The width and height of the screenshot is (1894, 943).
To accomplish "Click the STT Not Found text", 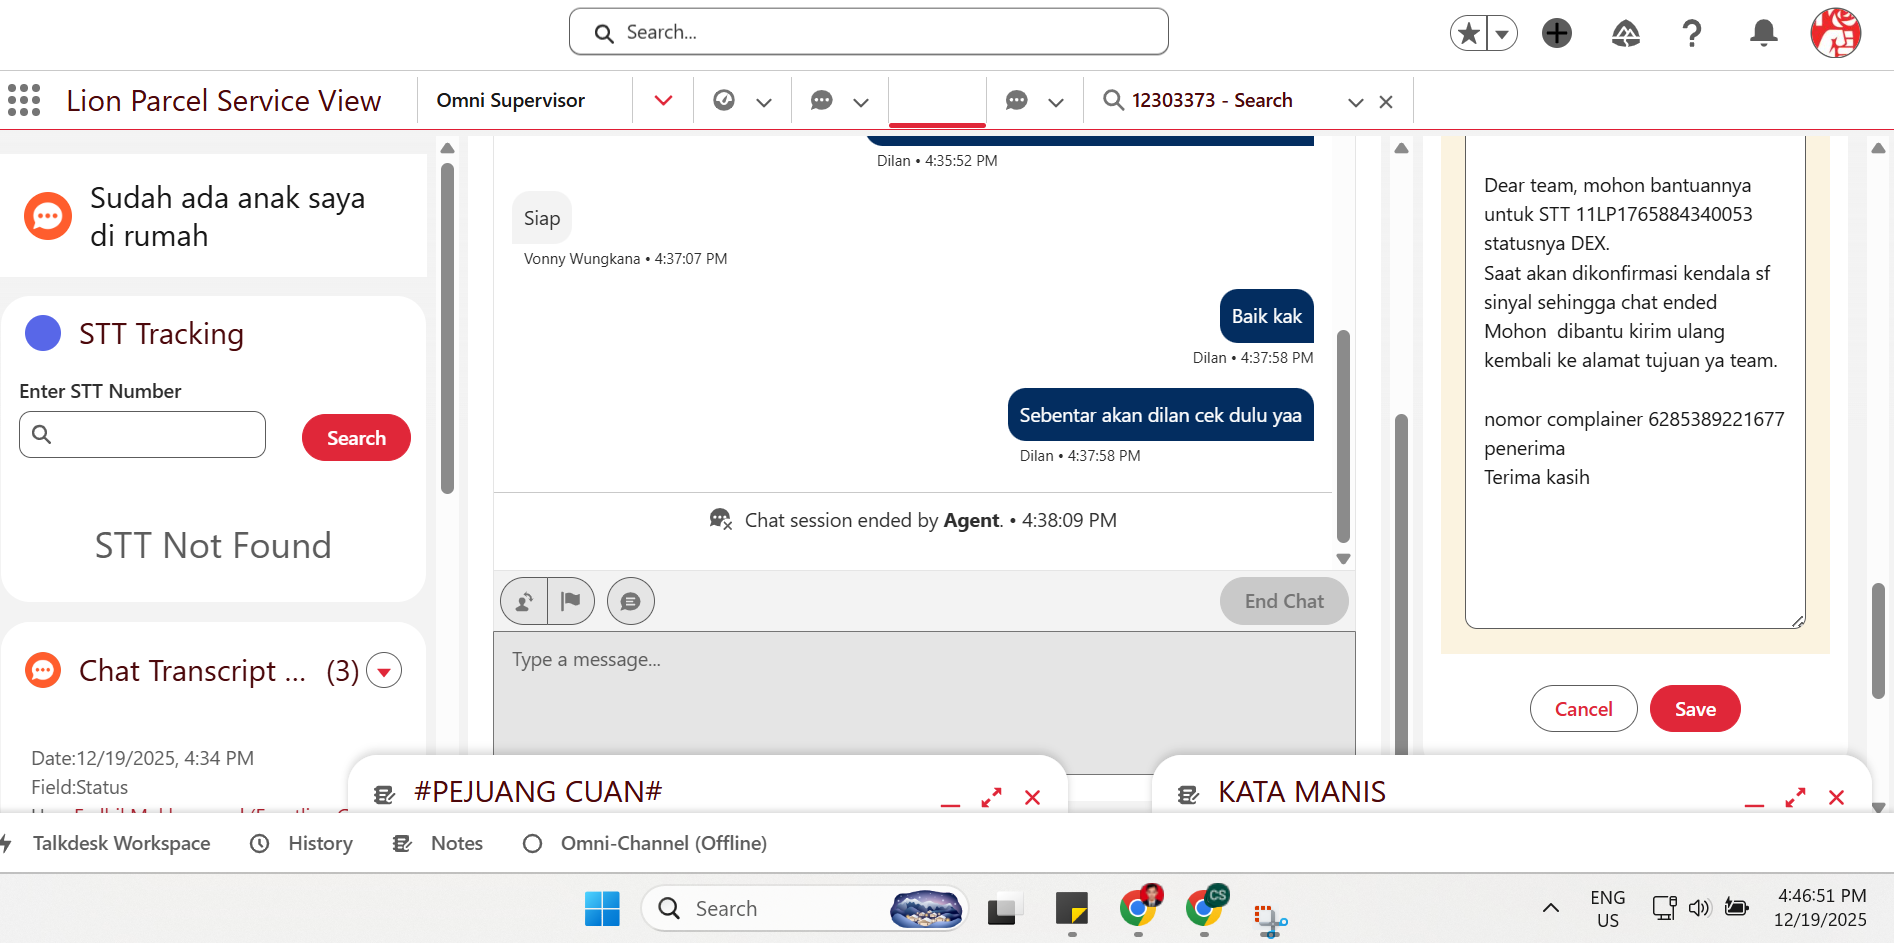I will click(213, 545).
